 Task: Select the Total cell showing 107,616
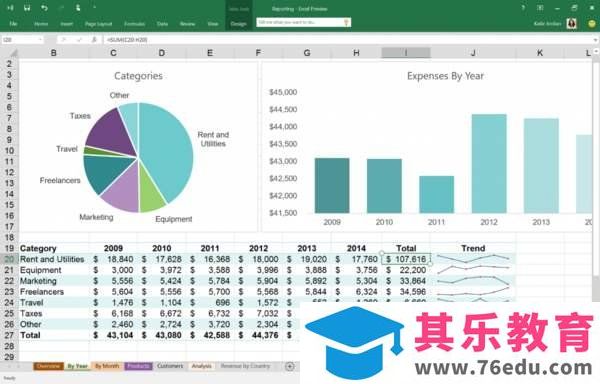tap(406, 259)
